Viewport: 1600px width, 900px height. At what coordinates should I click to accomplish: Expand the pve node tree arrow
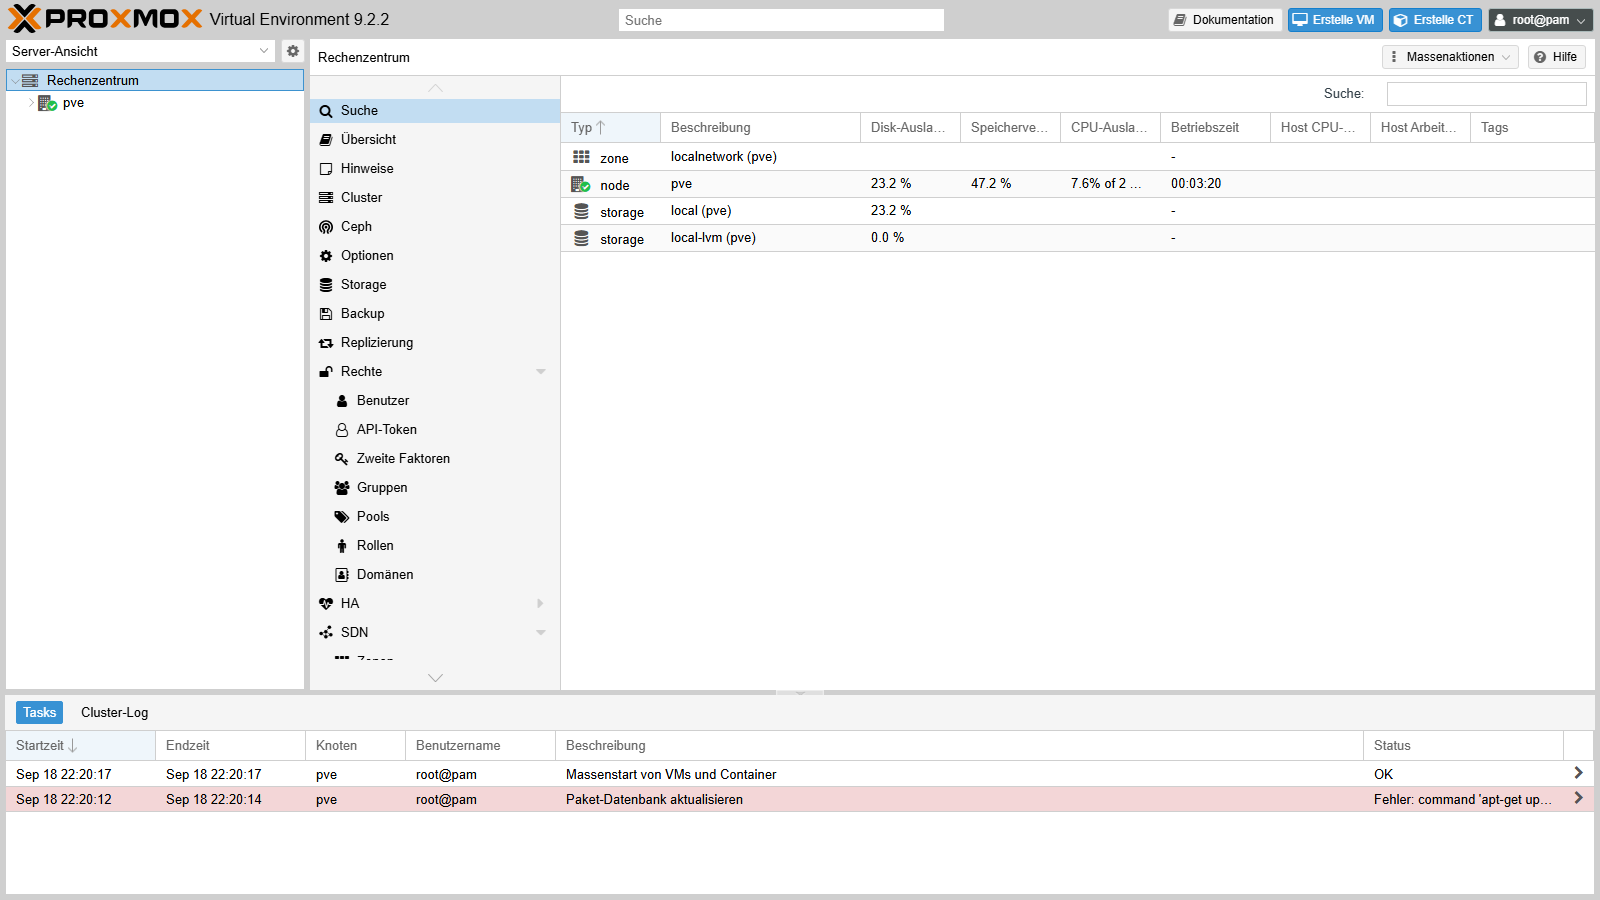click(x=31, y=103)
